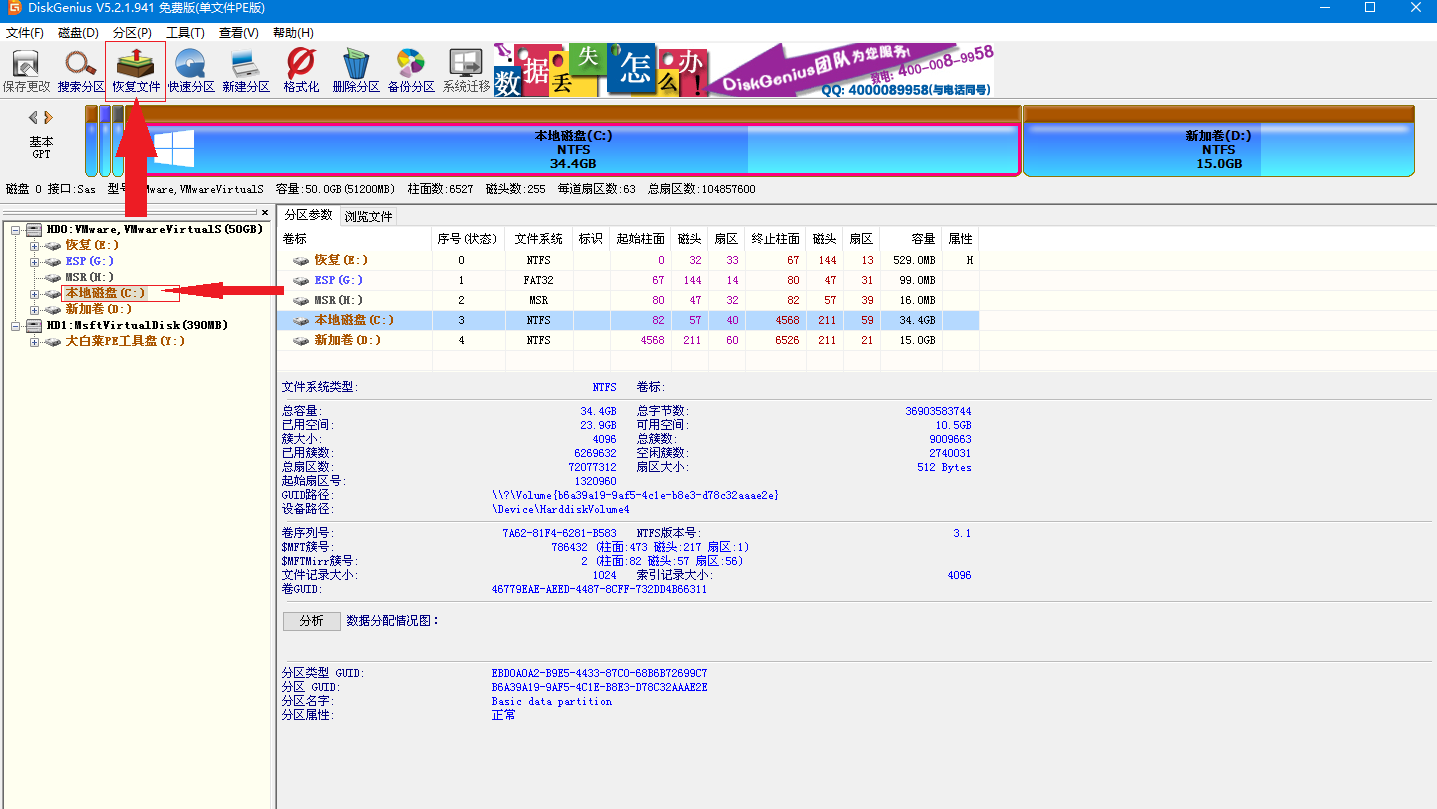Click the 格式化 toolbar icon
This screenshot has height=809, width=1437.
pyautogui.click(x=301, y=71)
